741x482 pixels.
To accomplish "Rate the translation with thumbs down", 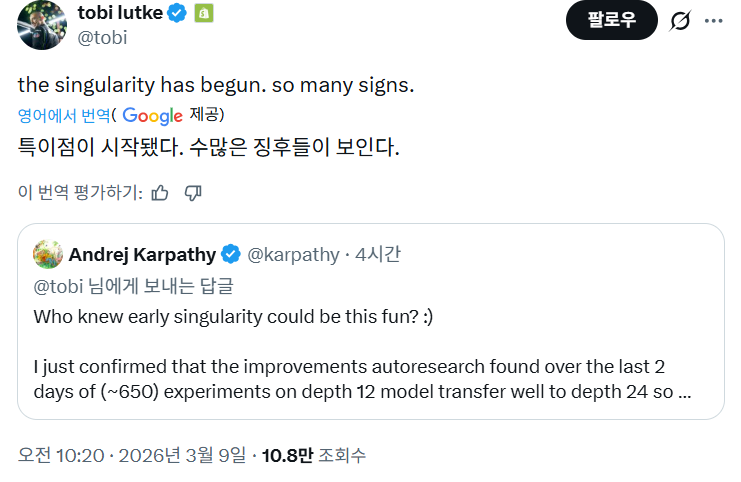I will 194,192.
